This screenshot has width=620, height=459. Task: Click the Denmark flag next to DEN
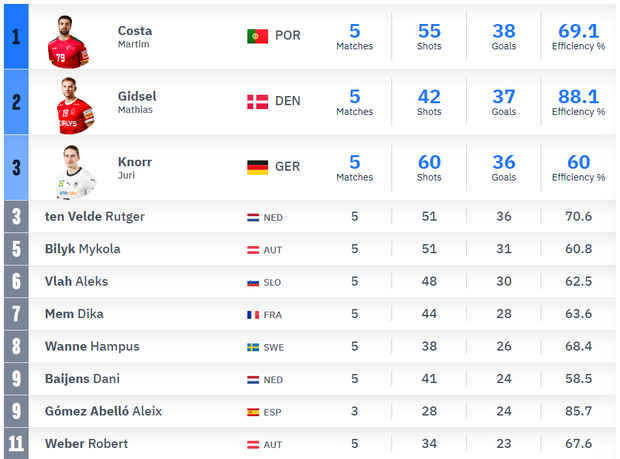tap(257, 102)
